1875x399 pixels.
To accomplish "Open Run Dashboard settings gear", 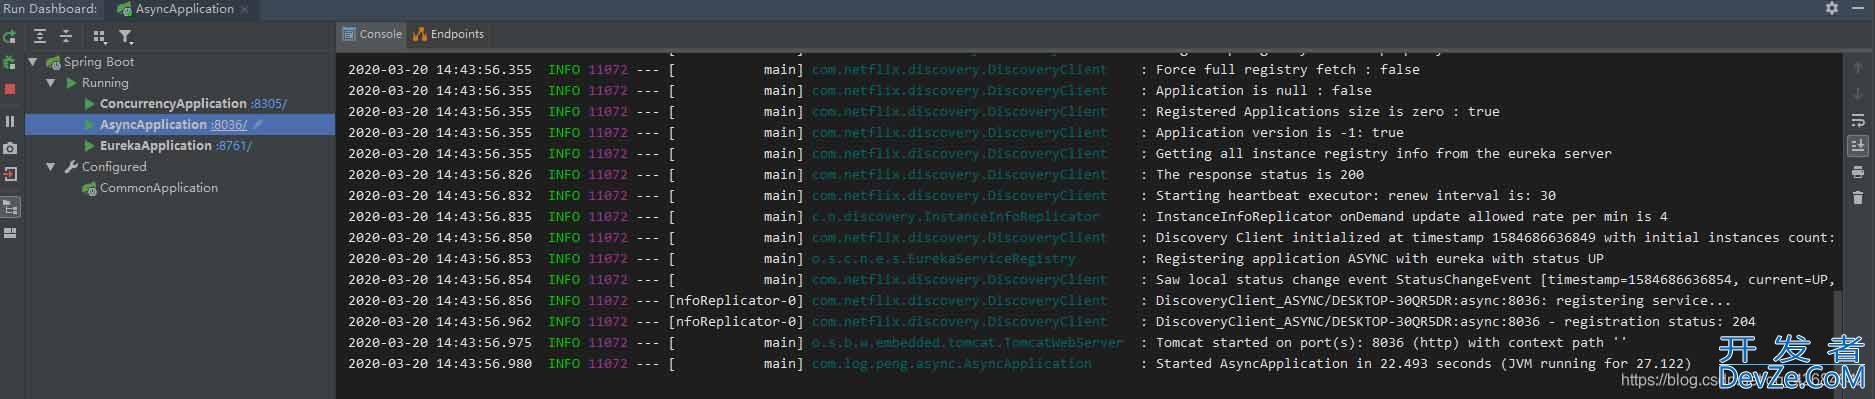I will 1832,8.
